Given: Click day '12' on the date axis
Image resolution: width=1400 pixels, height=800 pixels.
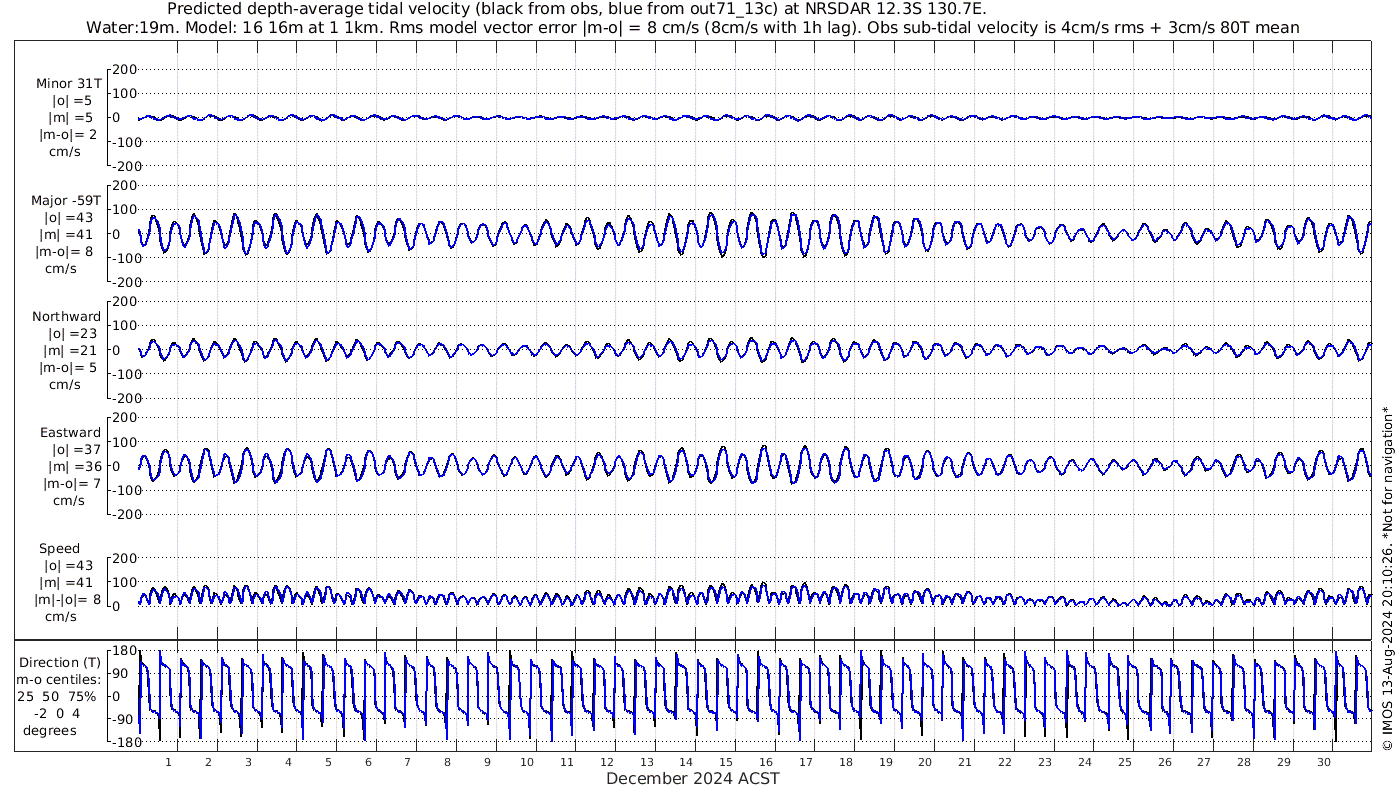Looking at the screenshot, I should coord(607,762).
